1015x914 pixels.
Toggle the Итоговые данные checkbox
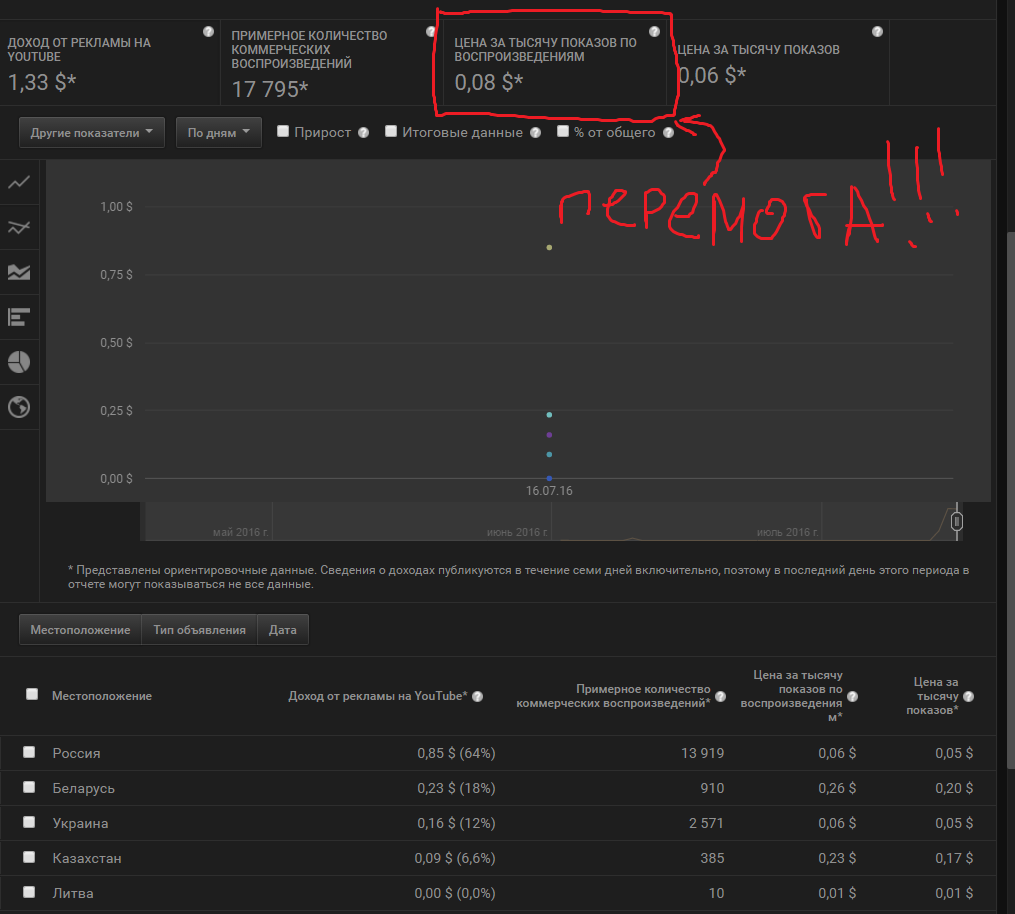pos(391,131)
